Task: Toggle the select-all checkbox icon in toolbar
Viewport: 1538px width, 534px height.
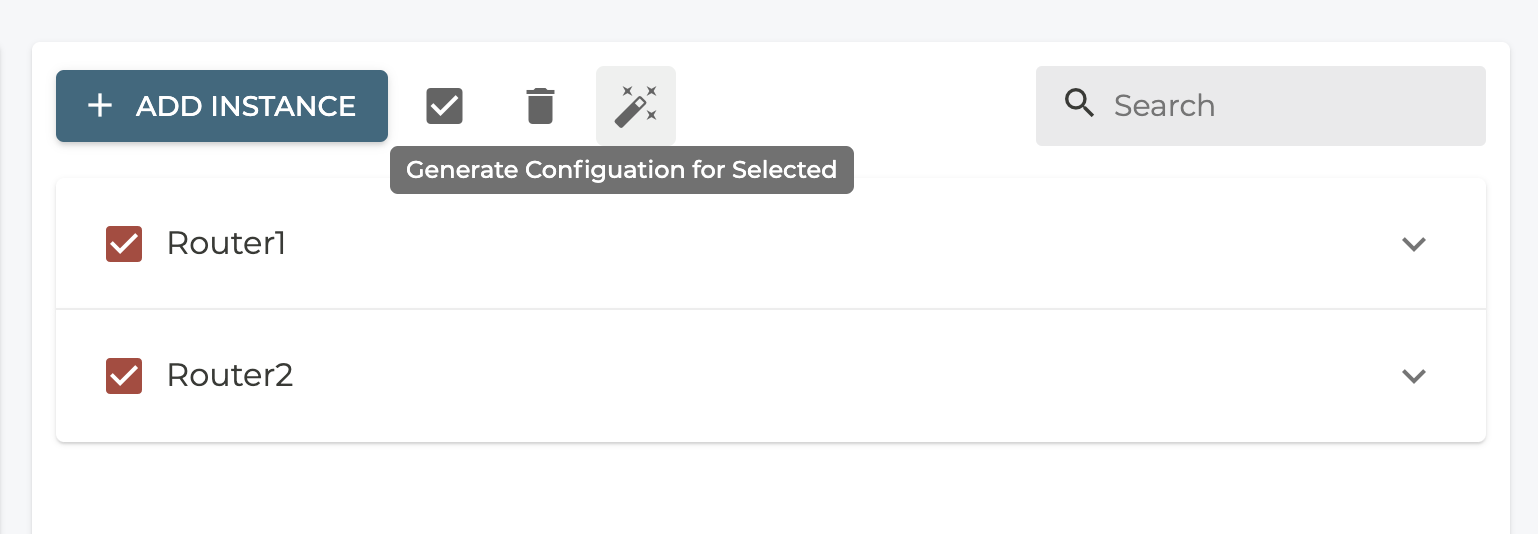Action: pyautogui.click(x=444, y=106)
